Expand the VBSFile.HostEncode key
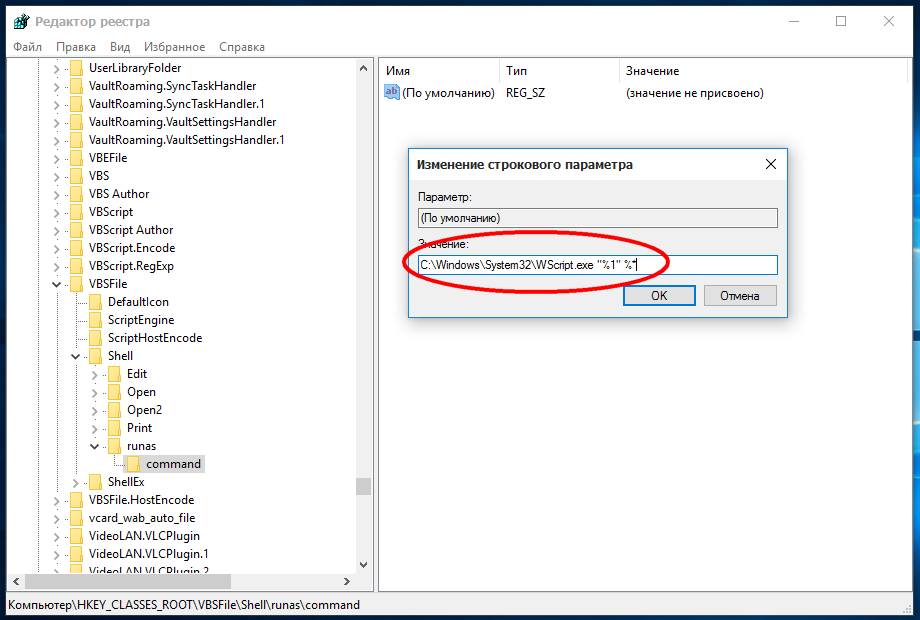 click(56, 500)
